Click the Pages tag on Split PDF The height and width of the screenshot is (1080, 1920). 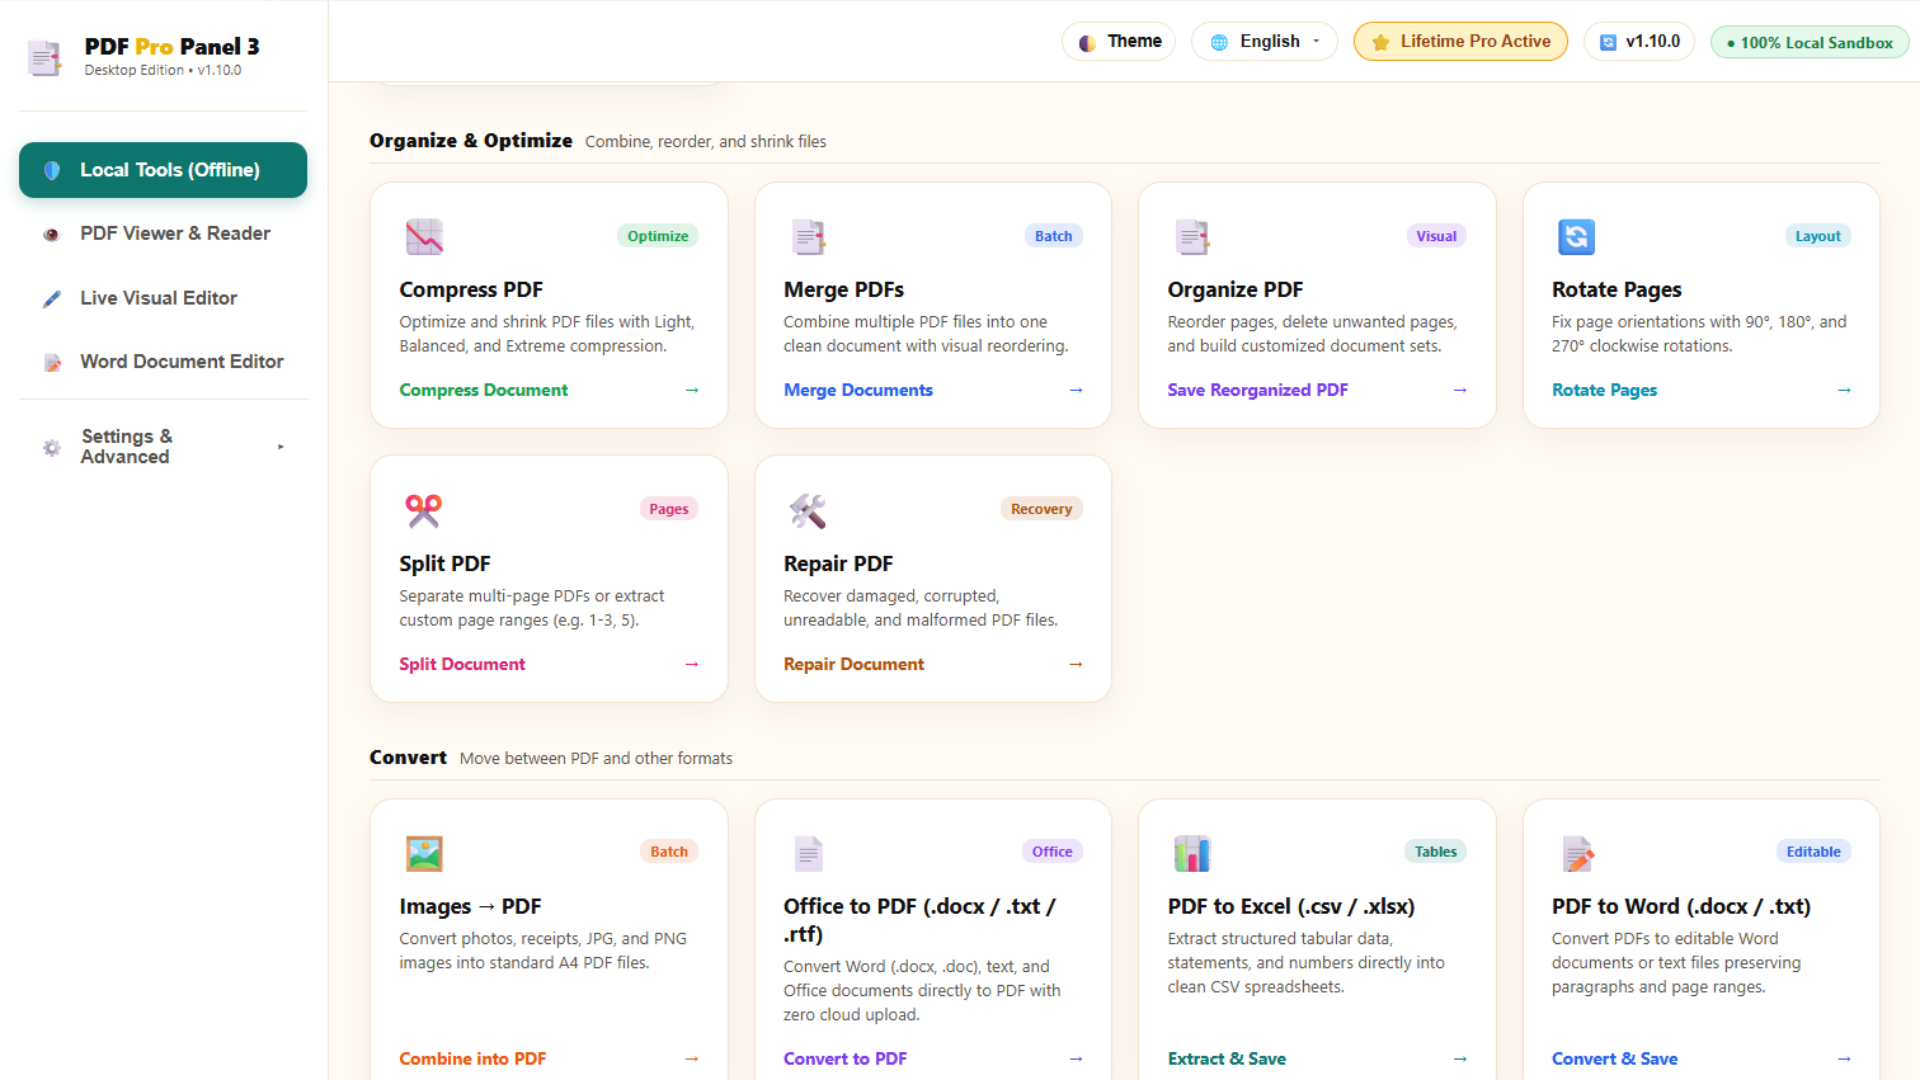coord(669,509)
